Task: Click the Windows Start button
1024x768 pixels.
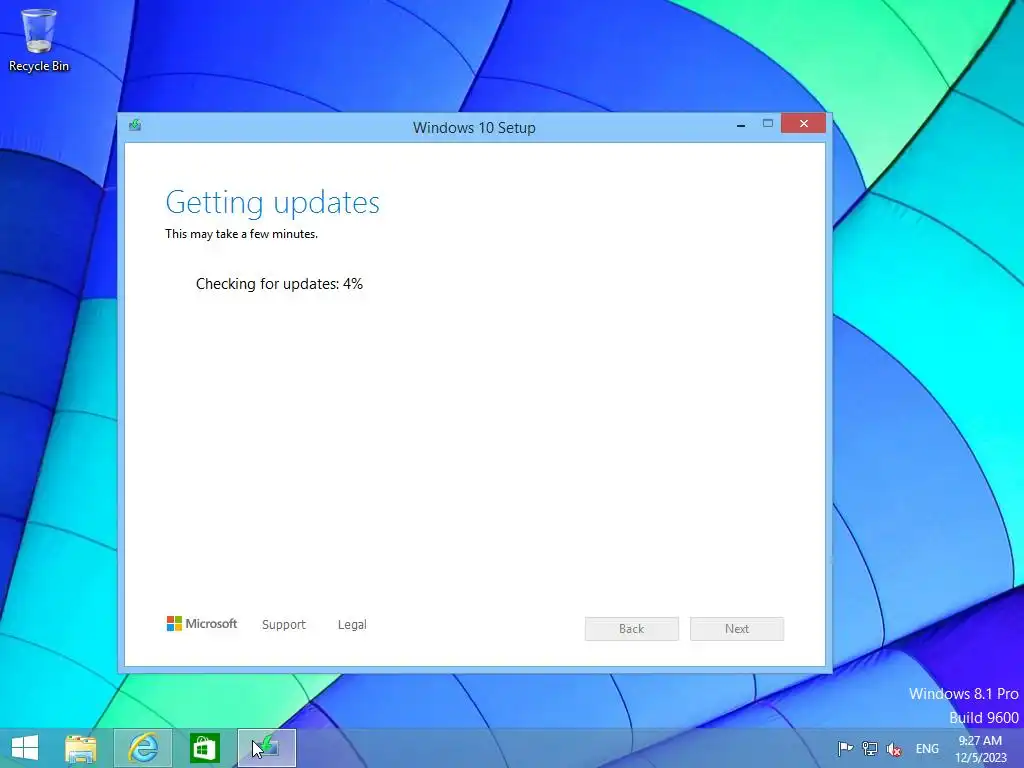Action: click(x=25, y=748)
